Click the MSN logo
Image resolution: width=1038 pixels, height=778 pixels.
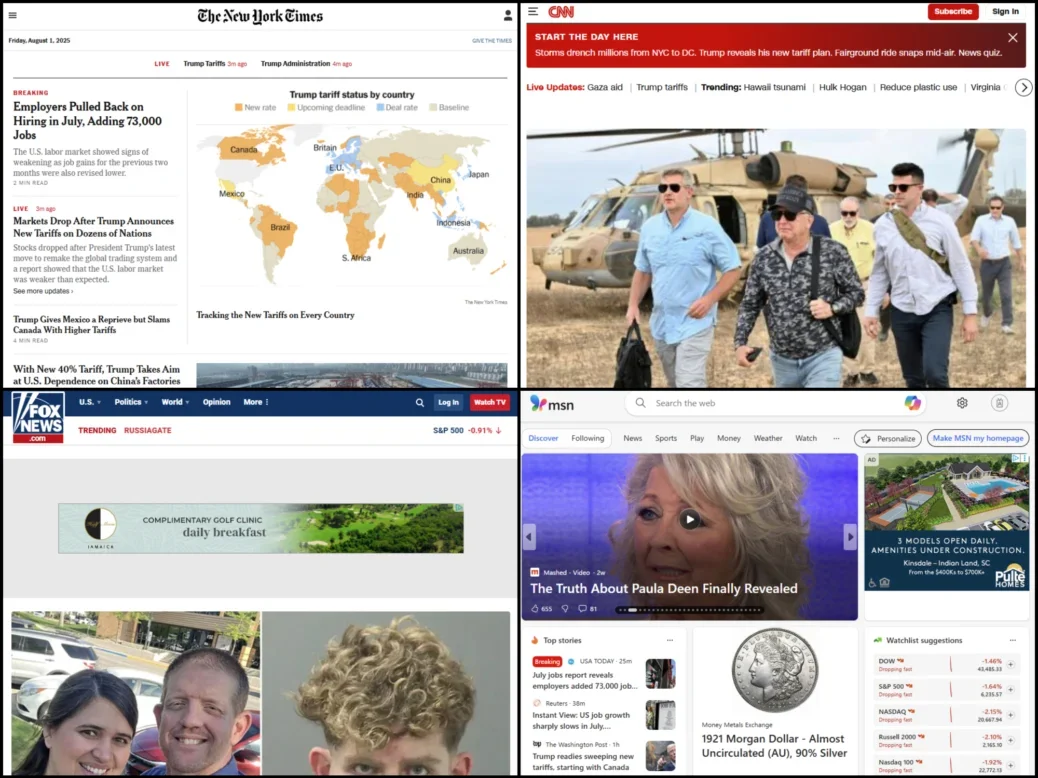[552, 404]
